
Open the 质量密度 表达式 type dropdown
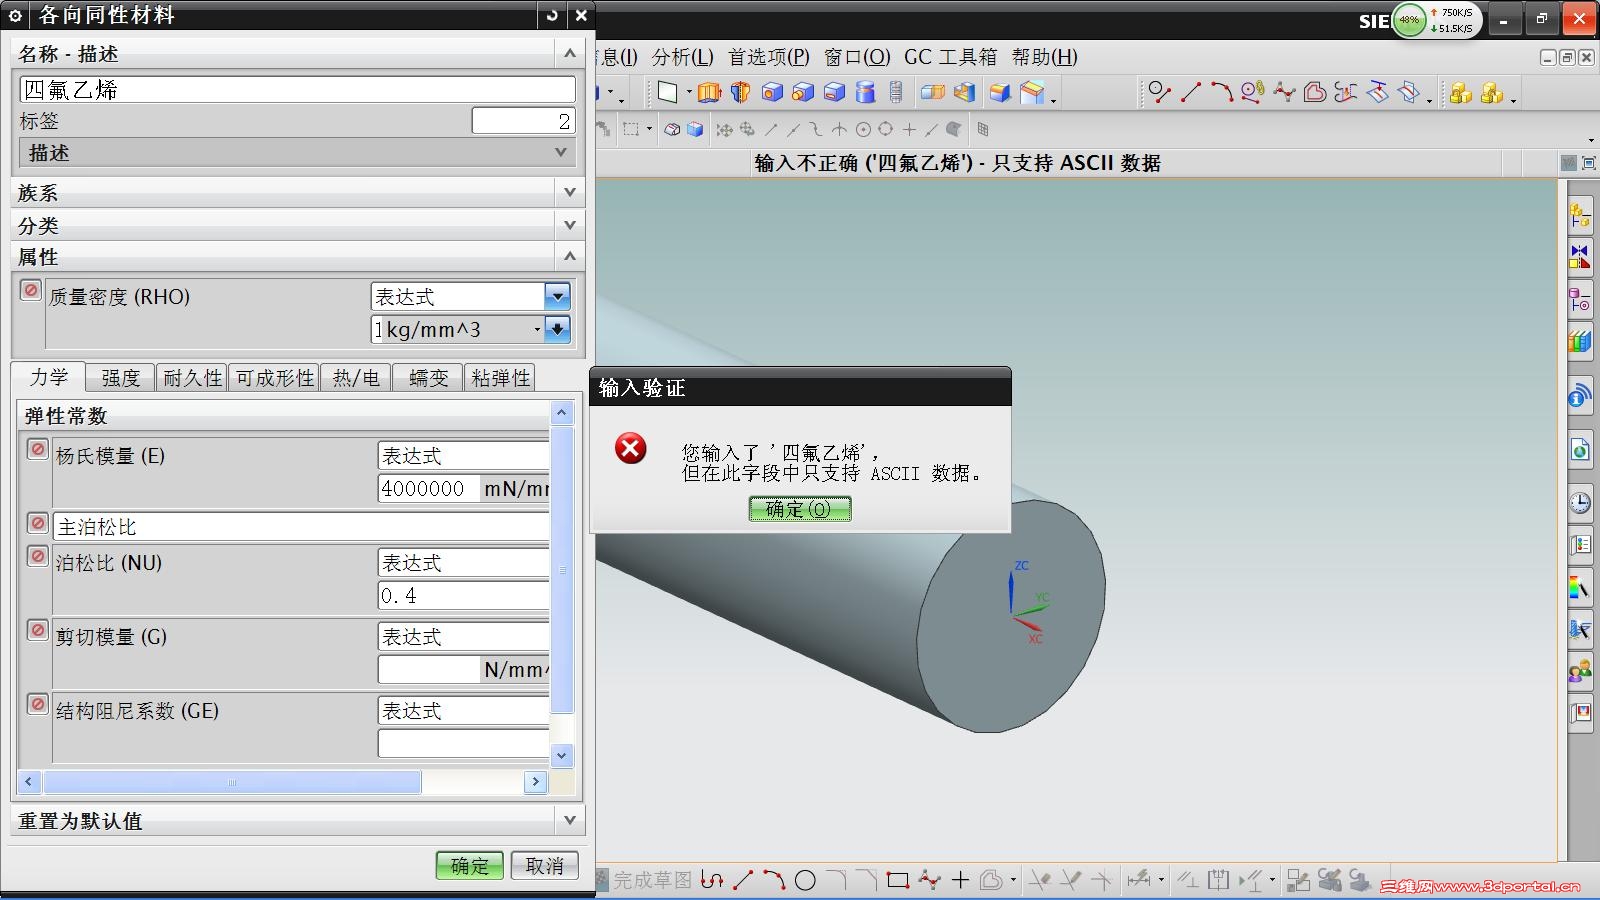tap(557, 297)
